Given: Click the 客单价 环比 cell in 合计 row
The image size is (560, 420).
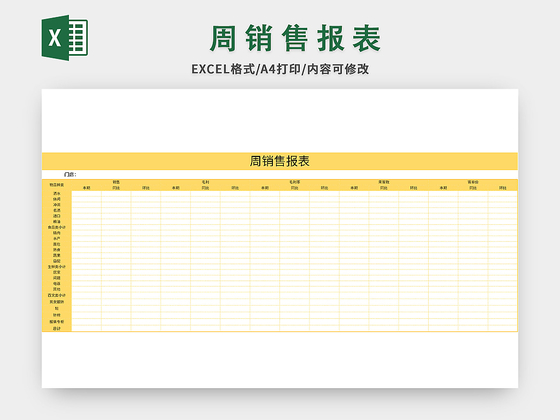Looking at the screenshot, I should click(x=502, y=329).
